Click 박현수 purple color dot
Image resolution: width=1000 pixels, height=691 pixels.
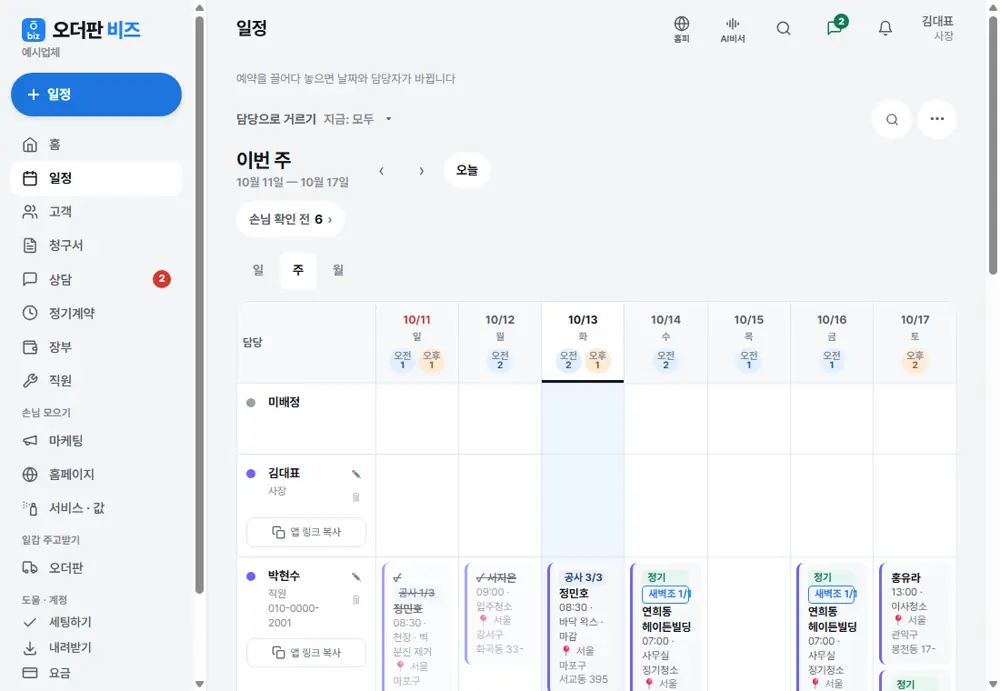coord(251,576)
